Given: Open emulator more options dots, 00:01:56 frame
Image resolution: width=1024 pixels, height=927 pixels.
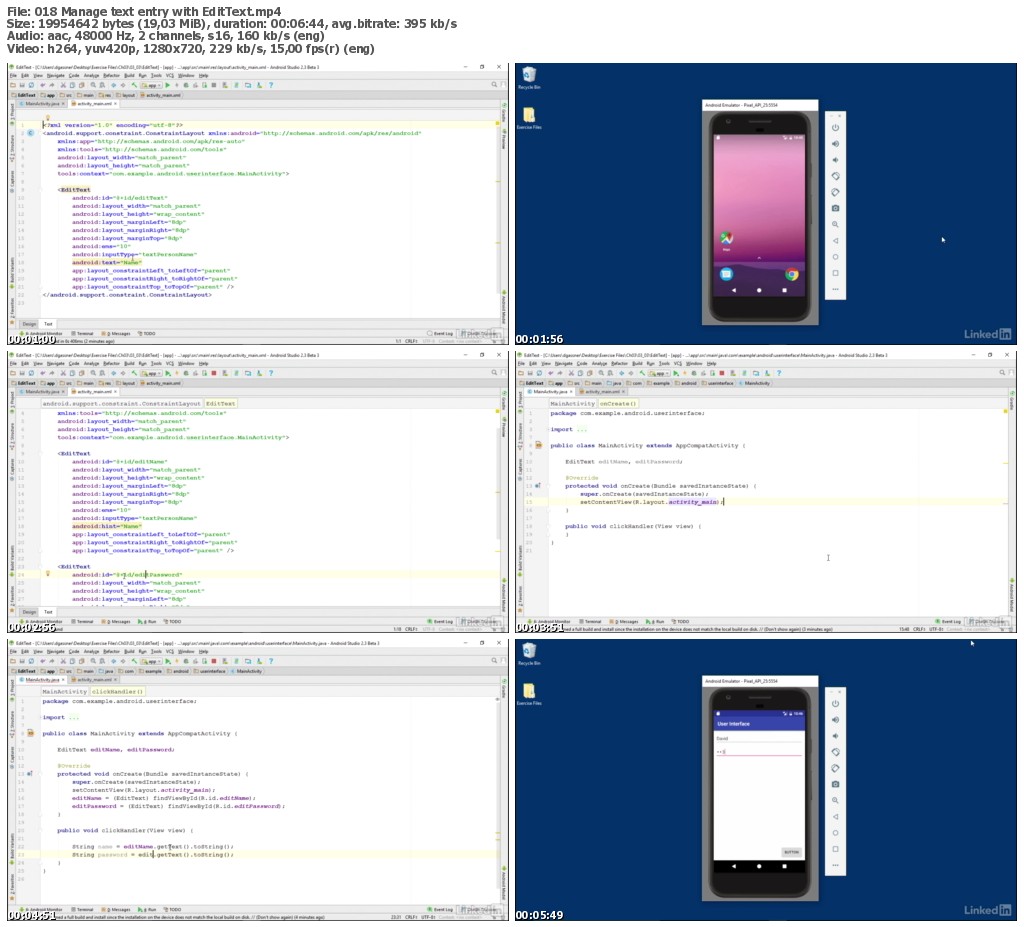Looking at the screenshot, I should click(x=835, y=289).
